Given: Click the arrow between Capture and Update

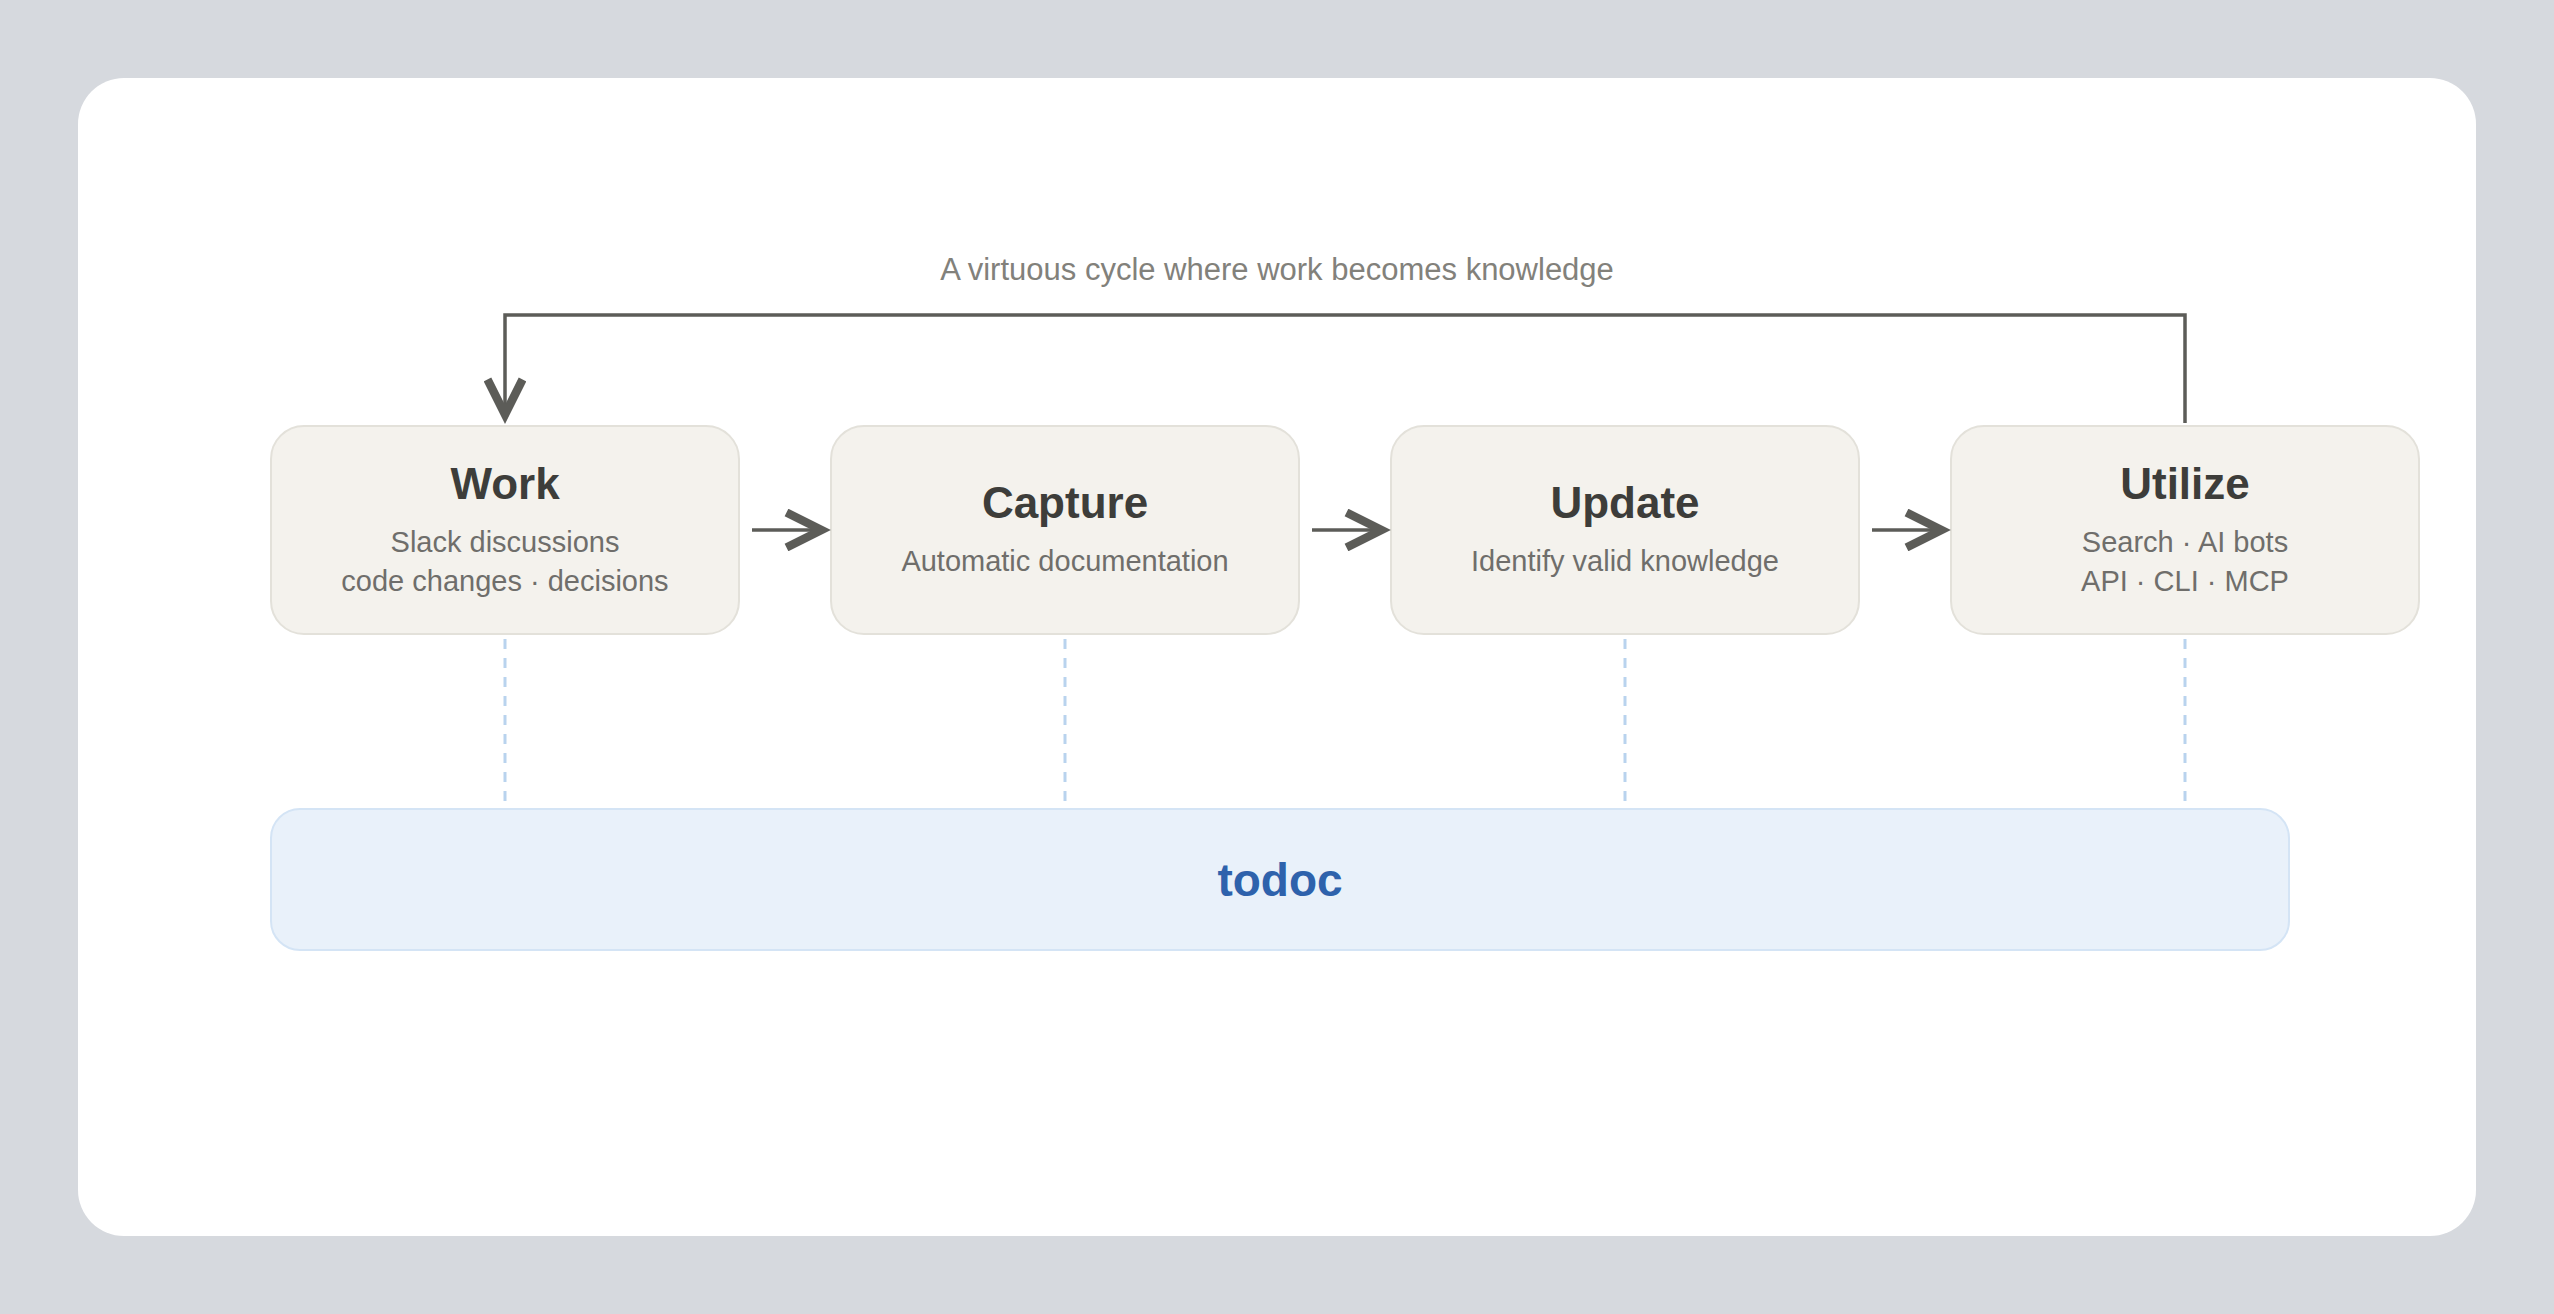Looking at the screenshot, I should (x=1351, y=530).
